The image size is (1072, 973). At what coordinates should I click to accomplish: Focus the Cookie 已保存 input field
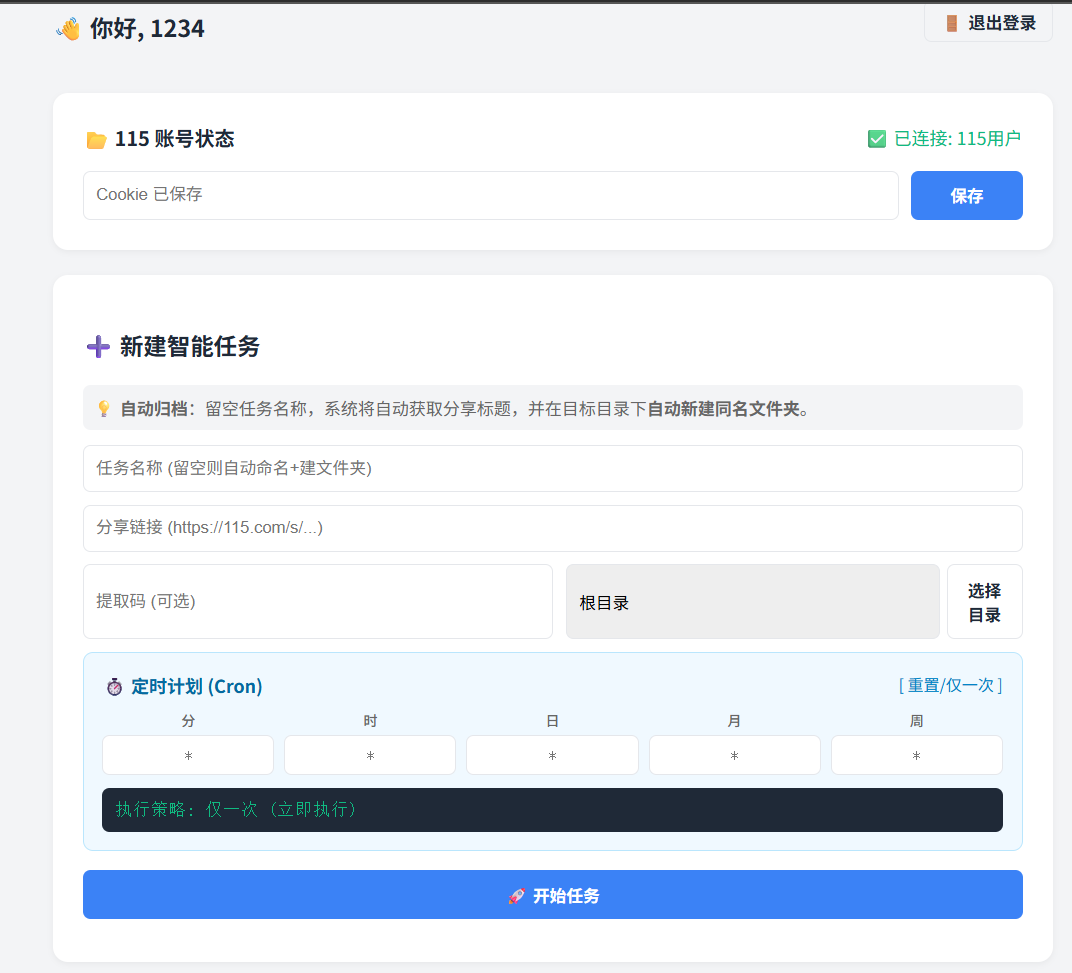(x=490, y=196)
